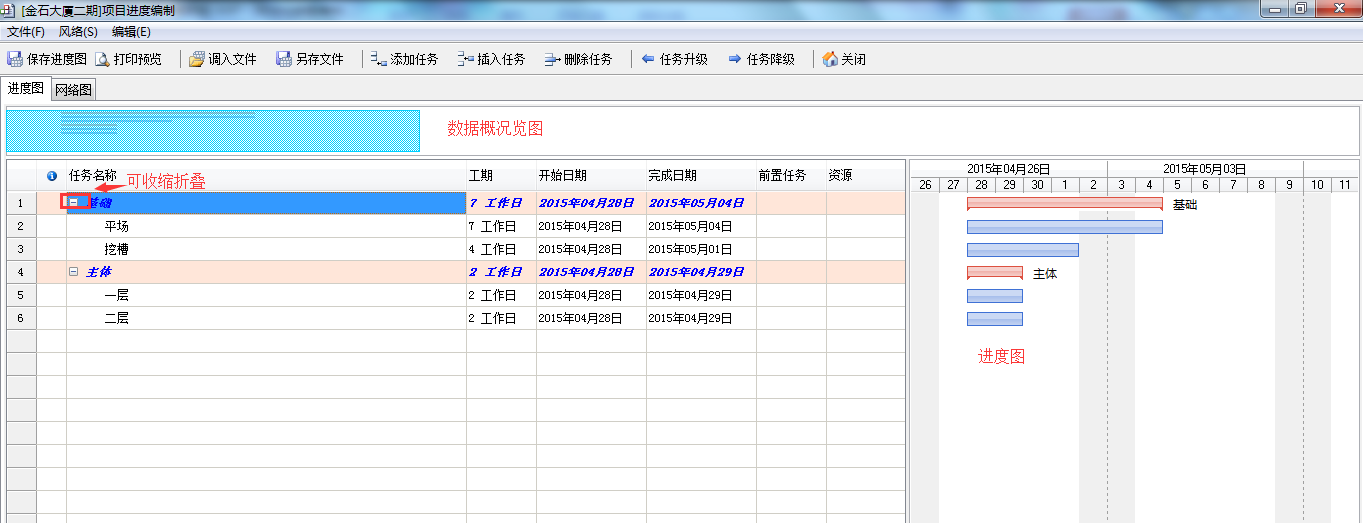Click Delete Task (删除任务) toolbar icon
Viewport: 1363px width, 523px height.
pos(552,59)
